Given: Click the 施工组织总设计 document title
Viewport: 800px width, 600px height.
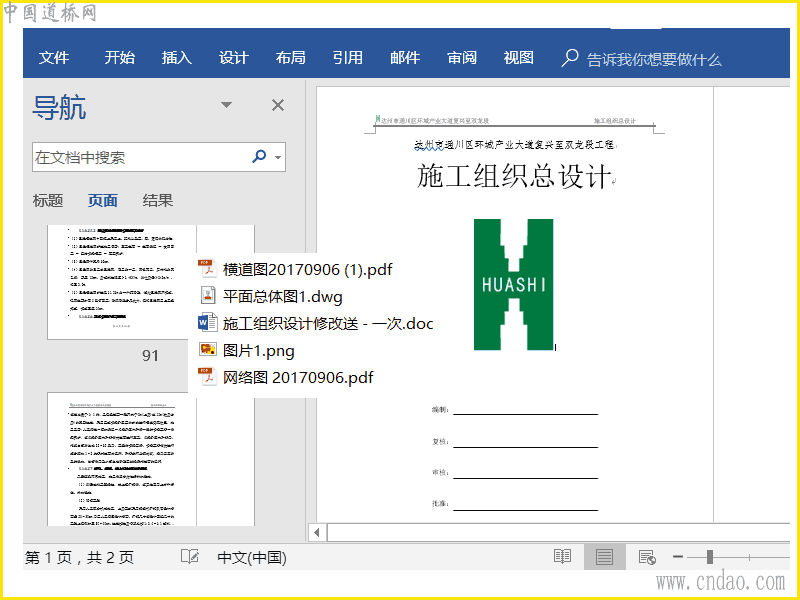Looking at the screenshot, I should pos(514,177).
